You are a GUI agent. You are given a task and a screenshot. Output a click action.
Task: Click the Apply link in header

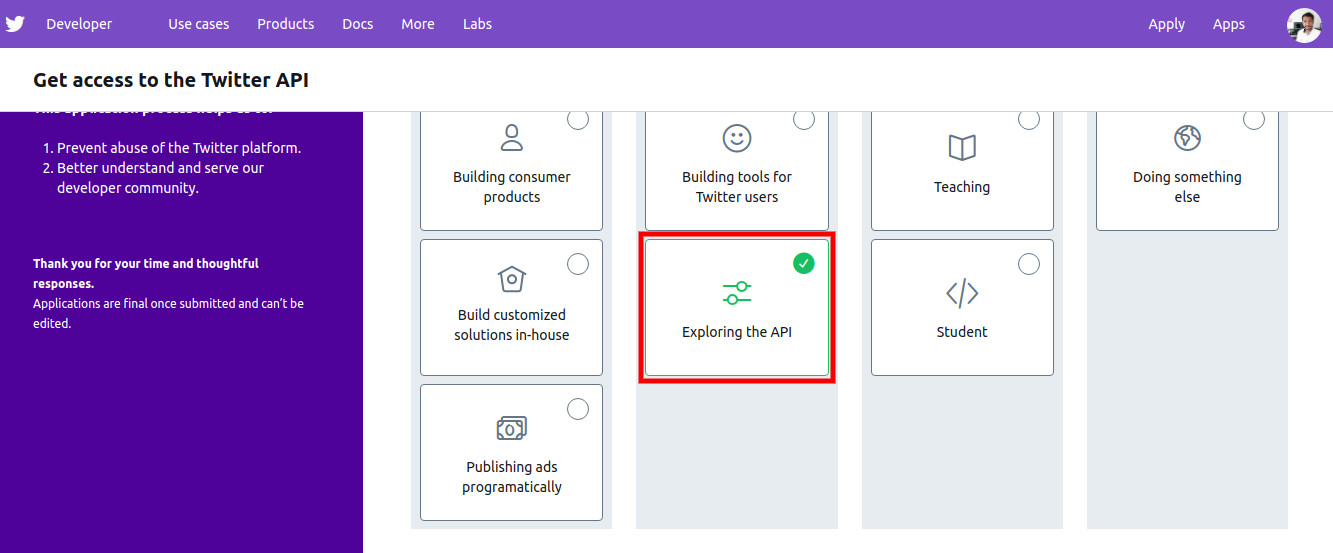1166,24
